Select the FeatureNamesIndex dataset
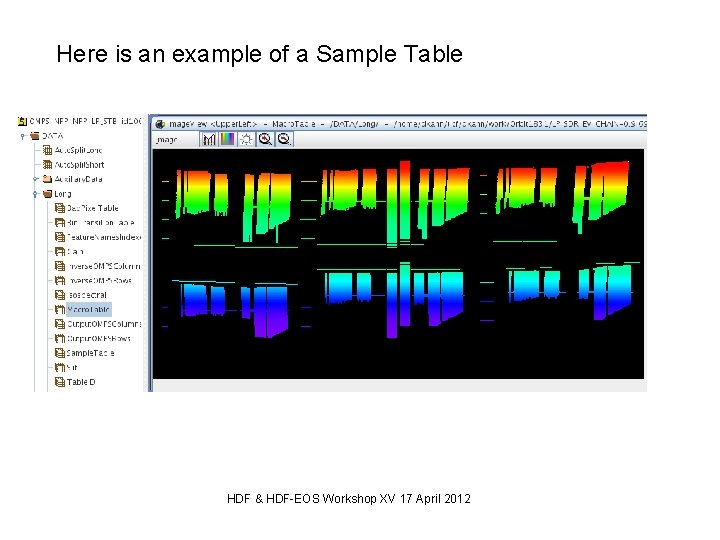Screen dimensions: 720x540 click(104, 237)
